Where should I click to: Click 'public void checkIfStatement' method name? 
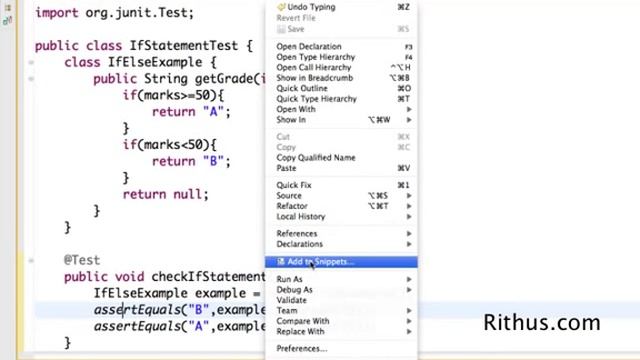(x=208, y=277)
